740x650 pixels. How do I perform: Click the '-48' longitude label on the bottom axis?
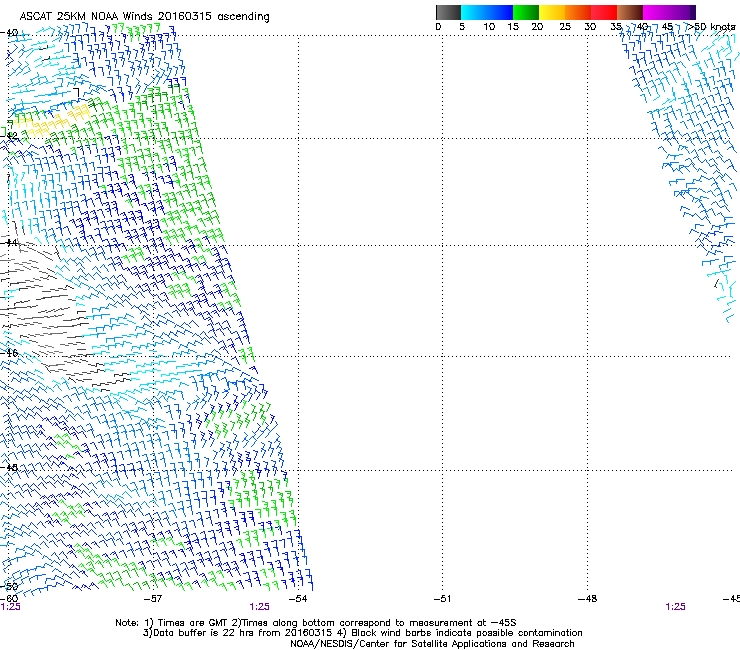click(x=588, y=599)
